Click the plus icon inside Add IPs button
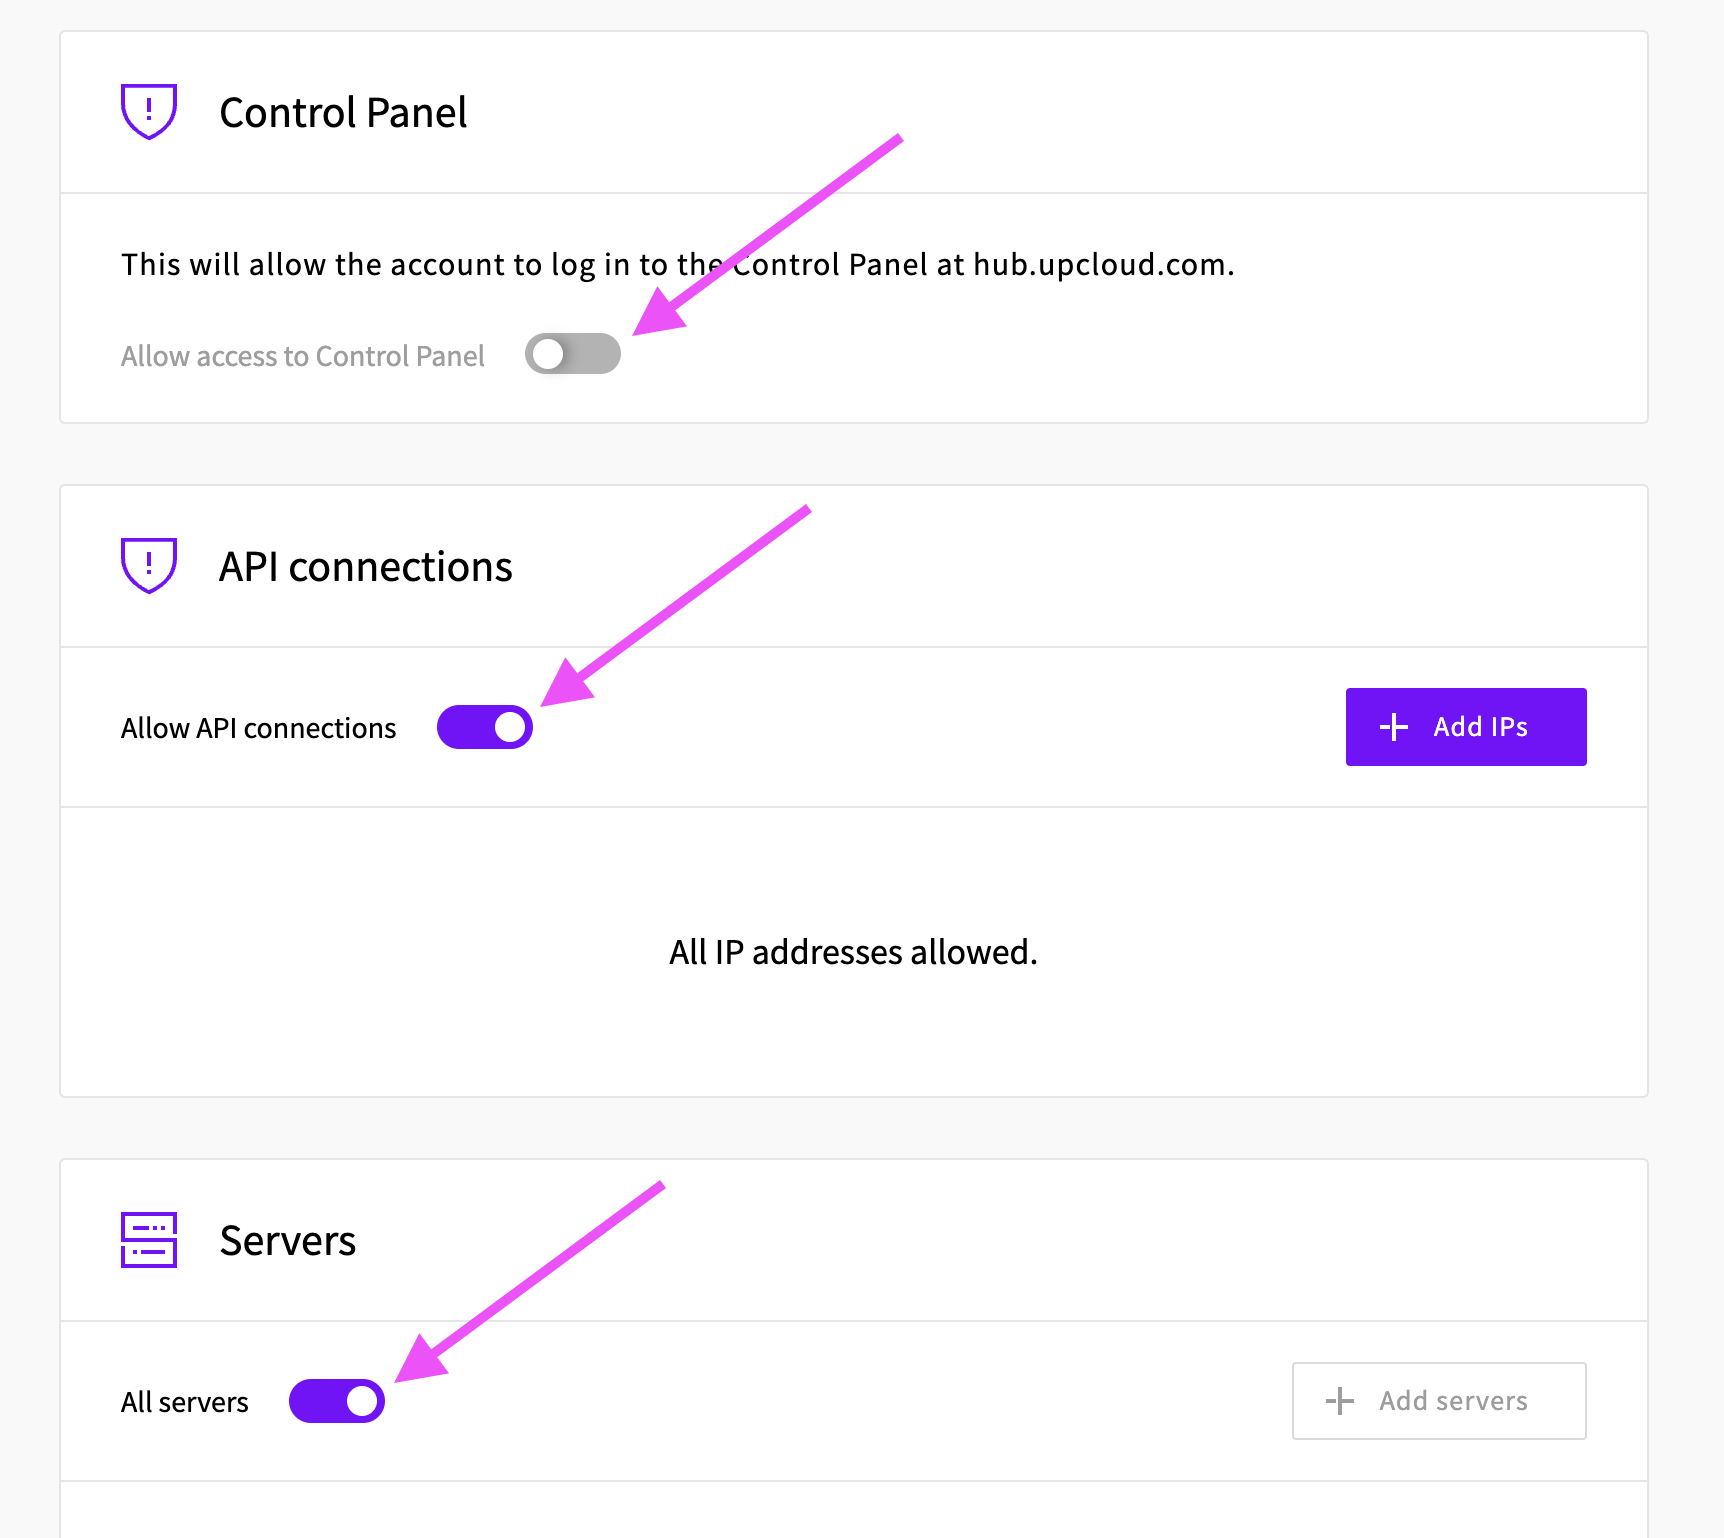This screenshot has height=1538, width=1724. [x=1394, y=727]
